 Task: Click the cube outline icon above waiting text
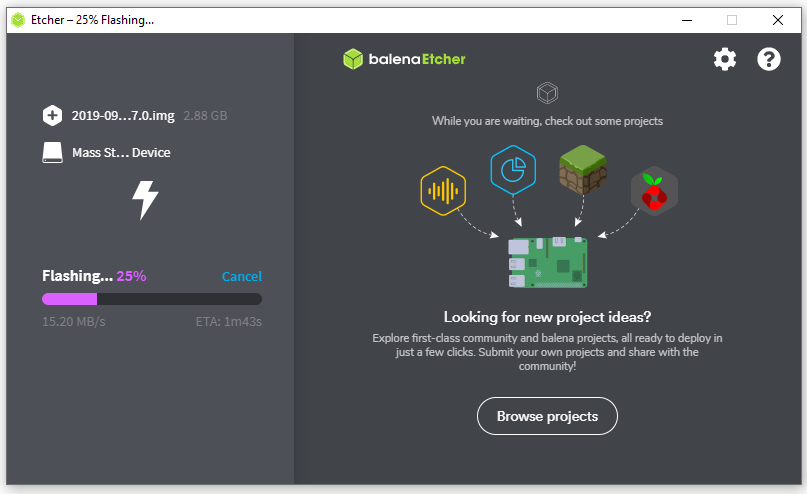tap(547, 93)
